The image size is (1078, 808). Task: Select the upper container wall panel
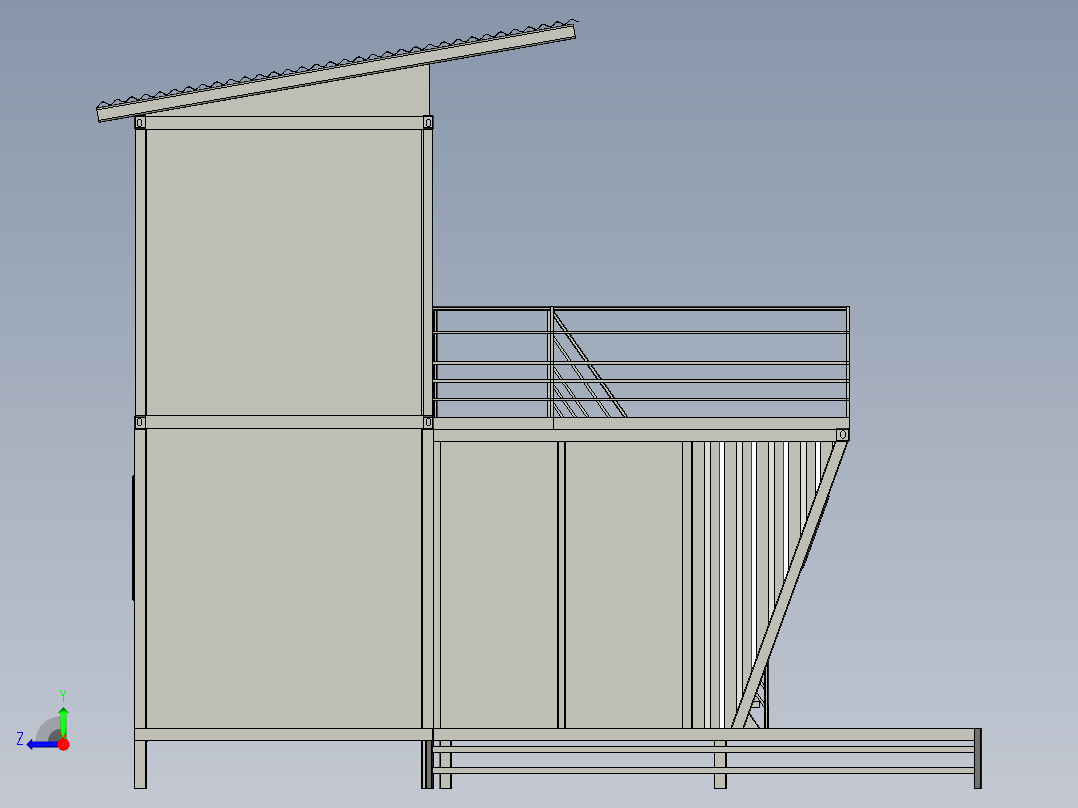point(283,272)
